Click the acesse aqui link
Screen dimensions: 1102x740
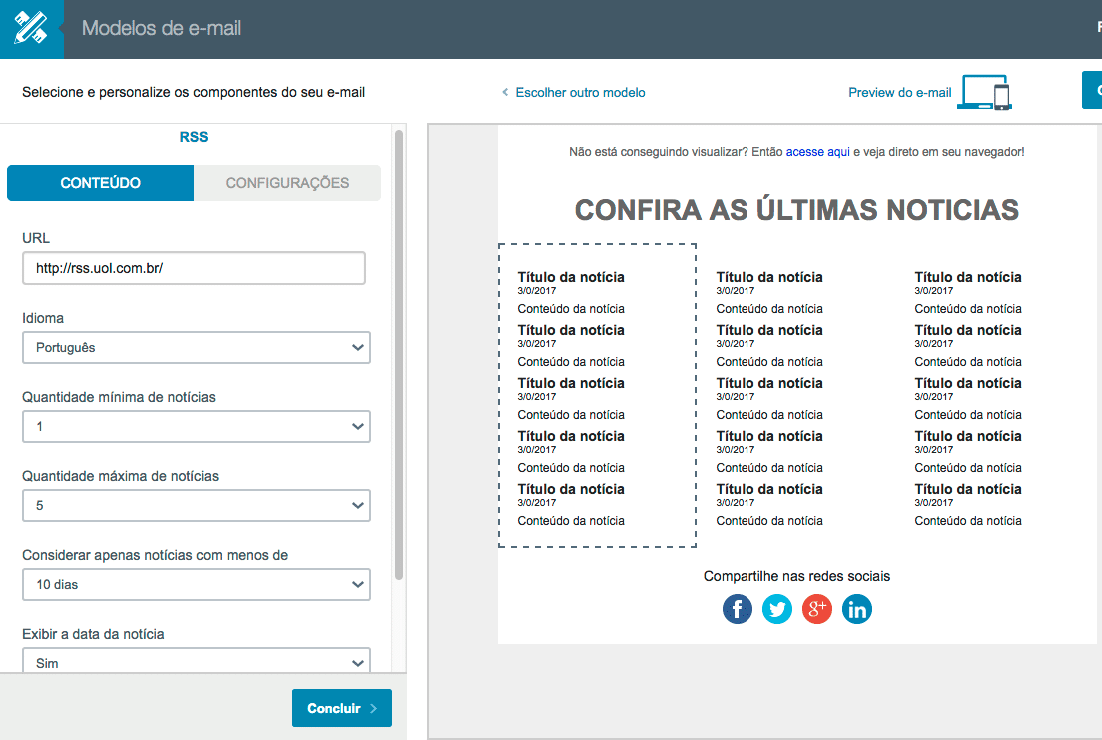817,152
